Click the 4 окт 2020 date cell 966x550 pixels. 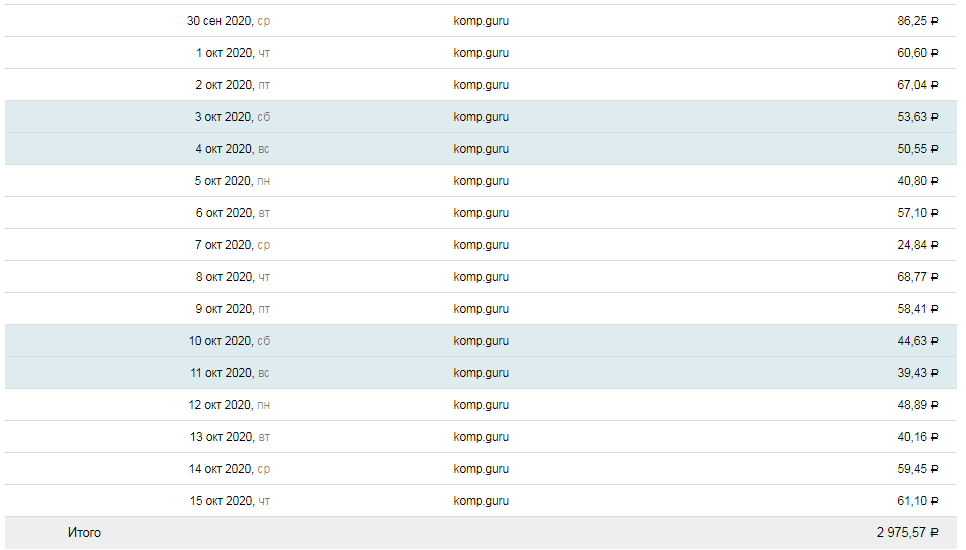point(232,149)
